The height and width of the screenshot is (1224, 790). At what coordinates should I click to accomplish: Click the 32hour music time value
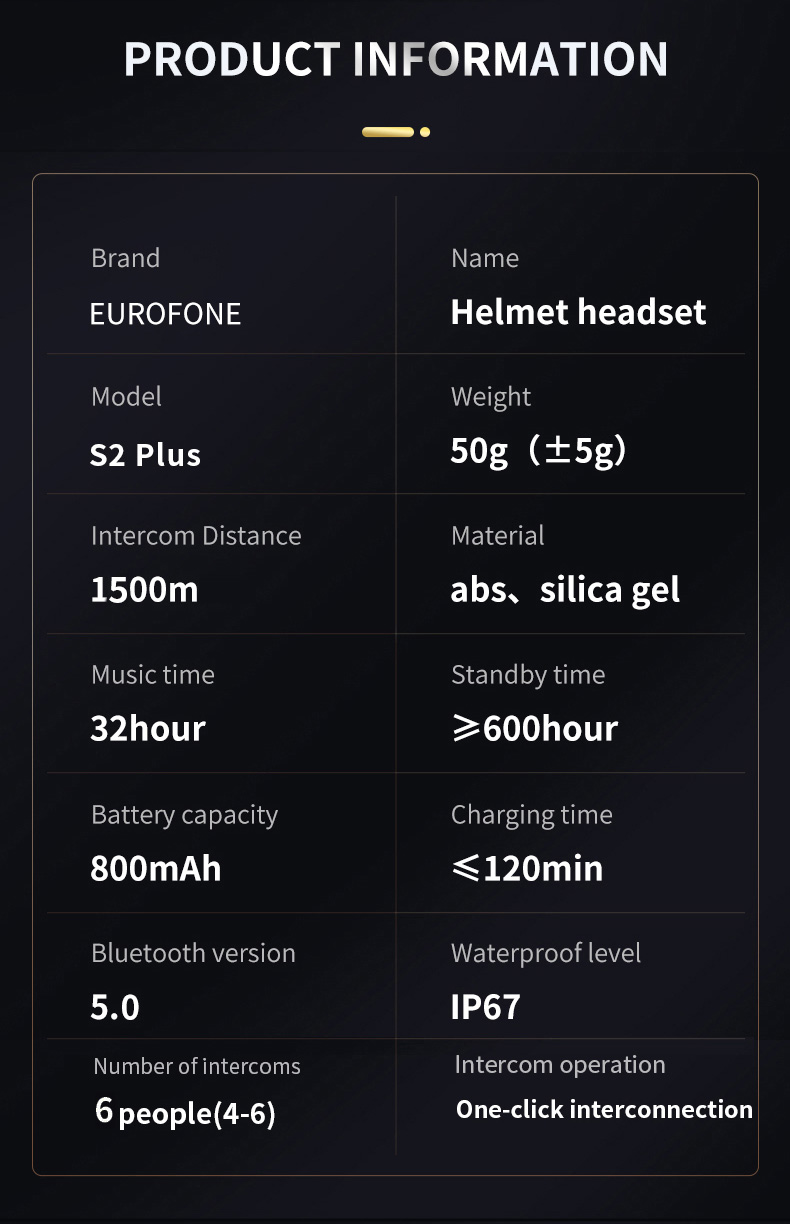148,729
